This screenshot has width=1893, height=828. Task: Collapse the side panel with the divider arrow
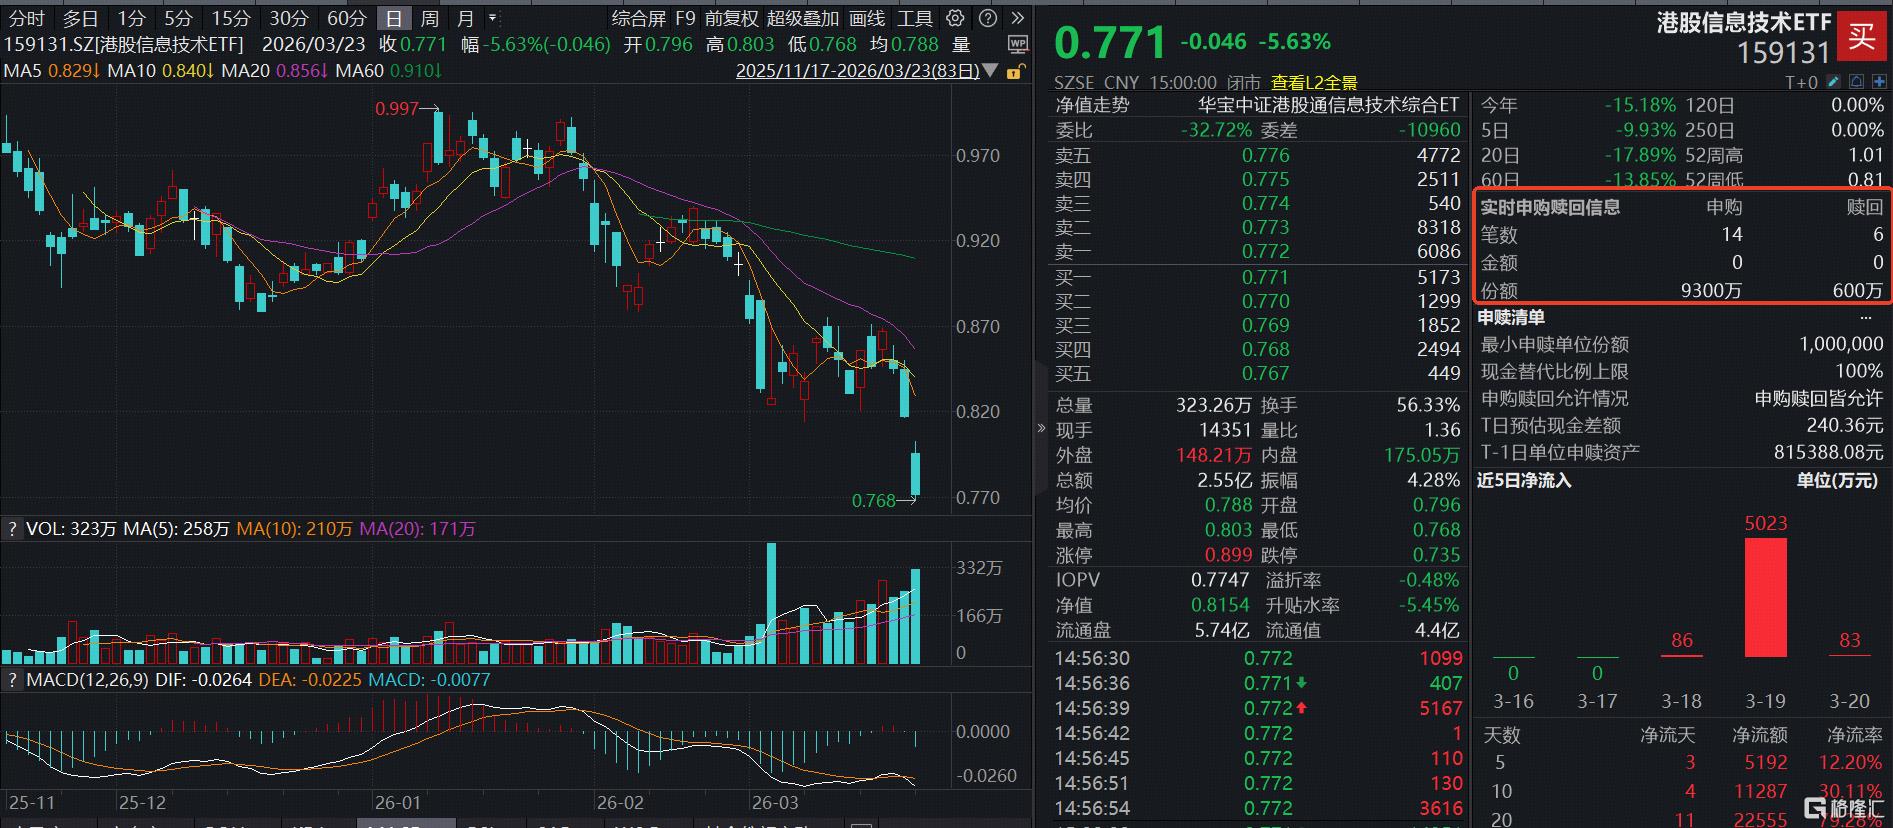coord(1041,428)
